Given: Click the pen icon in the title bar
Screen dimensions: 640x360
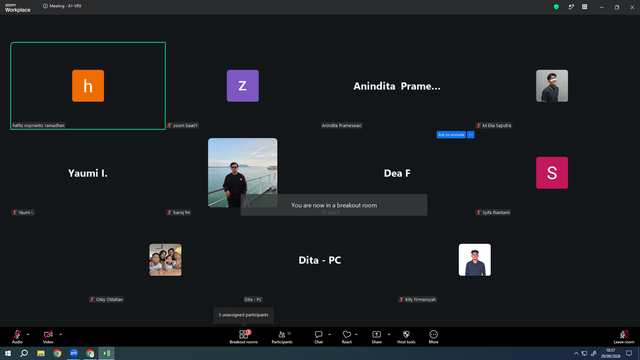Looking at the screenshot, I should pos(571,7).
